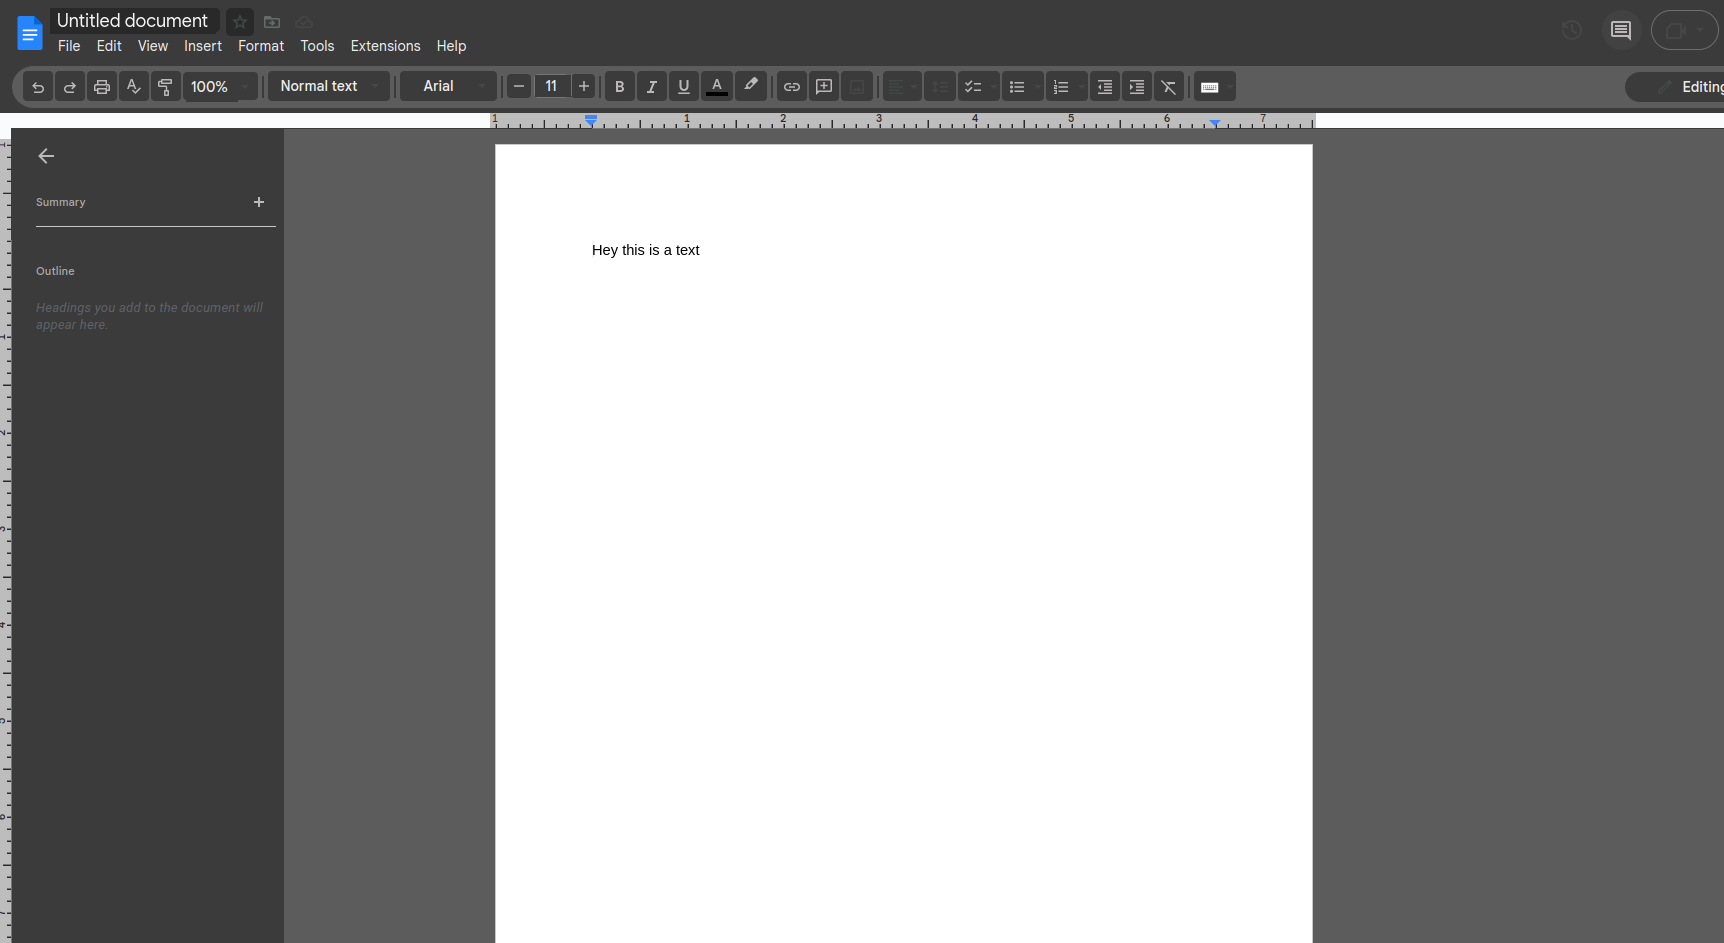Open all comments from the comment icon

[1621, 29]
